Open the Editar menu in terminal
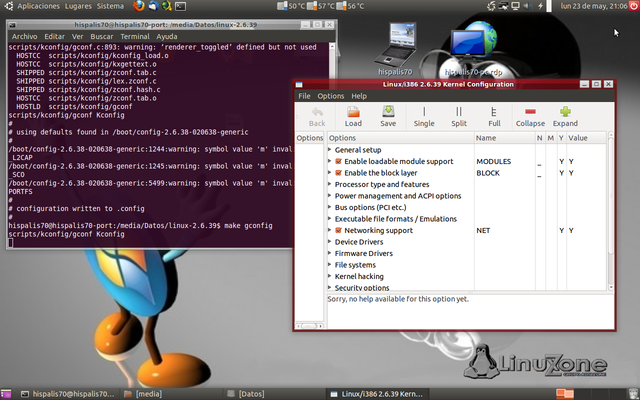The width and height of the screenshot is (640, 400). tap(54, 36)
